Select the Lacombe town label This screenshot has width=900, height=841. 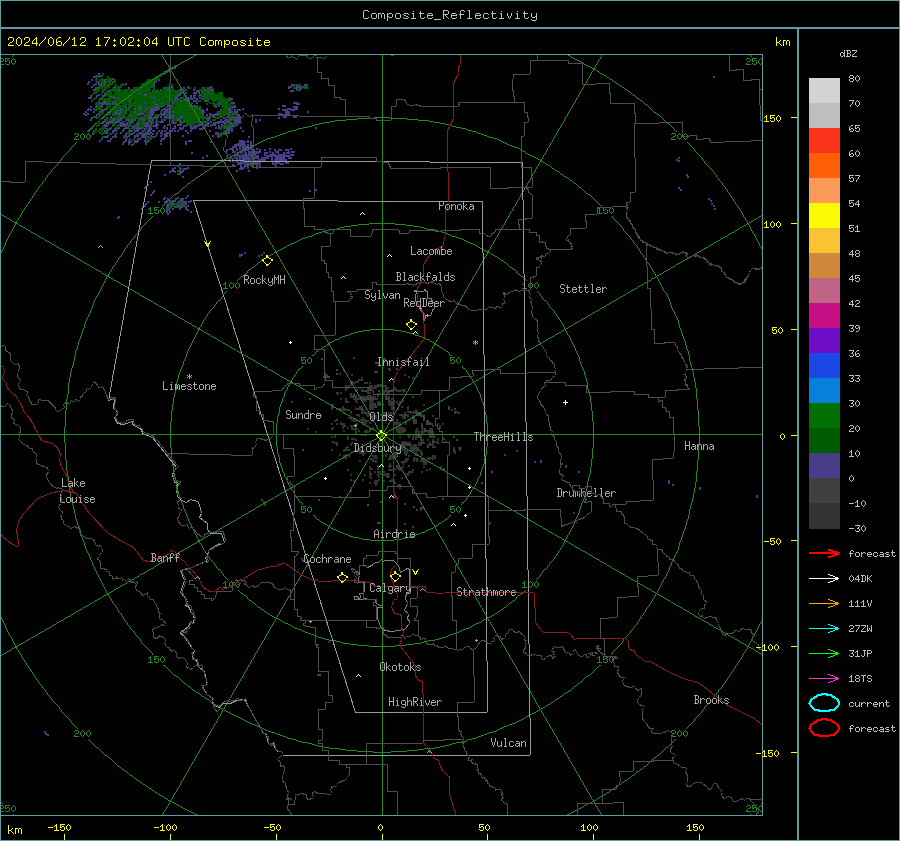(x=431, y=251)
